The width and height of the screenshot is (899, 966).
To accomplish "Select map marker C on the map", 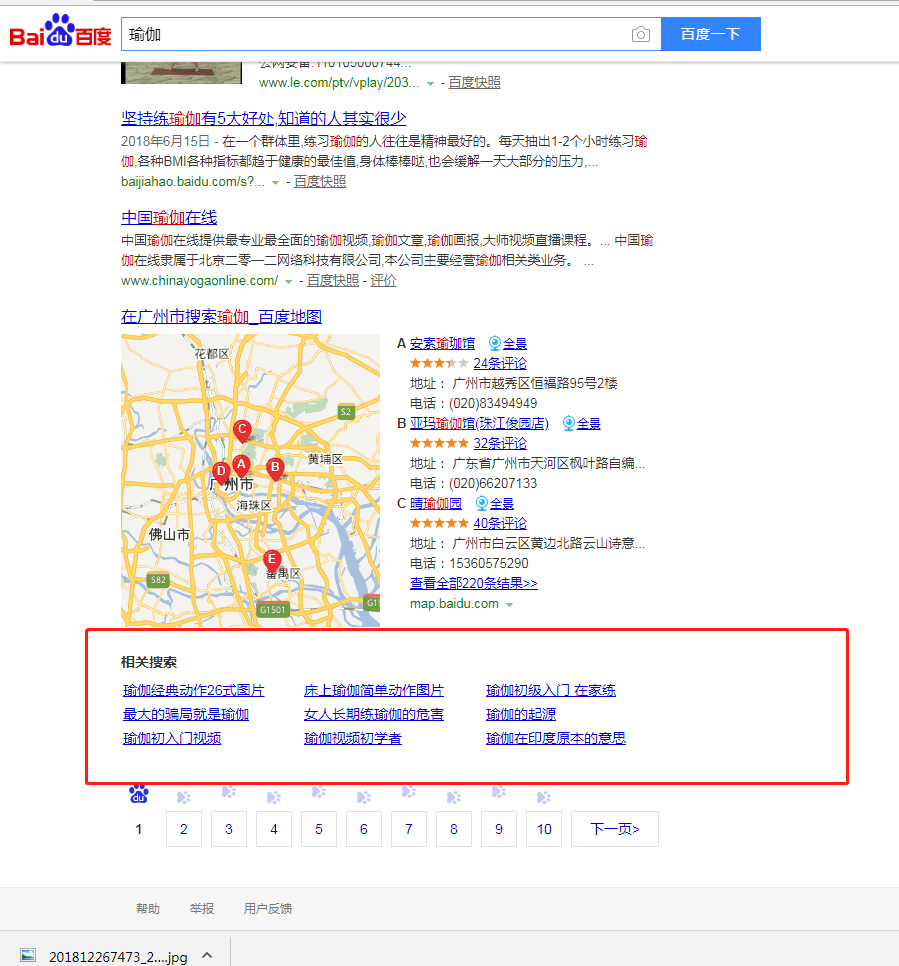I will click(x=241, y=430).
